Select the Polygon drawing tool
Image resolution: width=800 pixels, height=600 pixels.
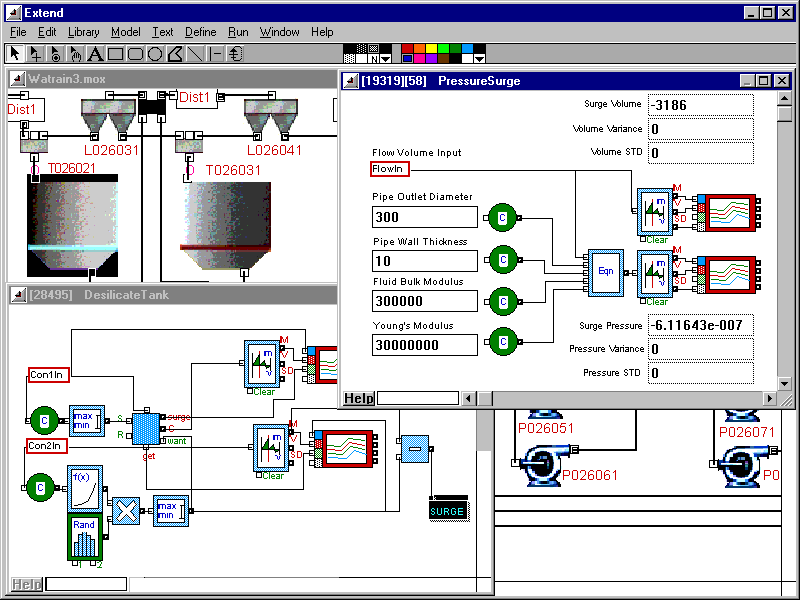pos(175,54)
